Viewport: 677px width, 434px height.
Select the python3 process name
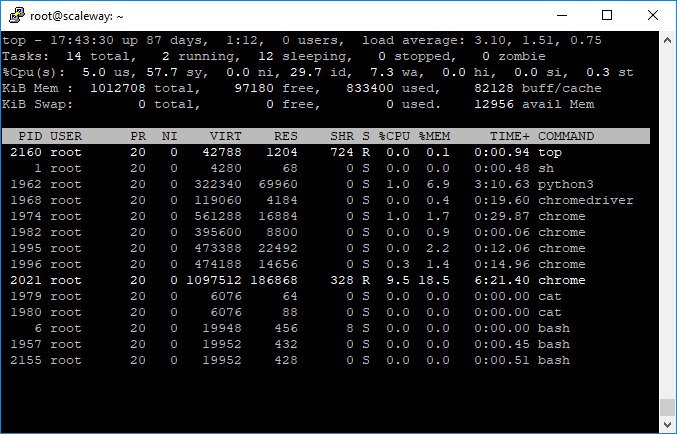click(x=566, y=184)
